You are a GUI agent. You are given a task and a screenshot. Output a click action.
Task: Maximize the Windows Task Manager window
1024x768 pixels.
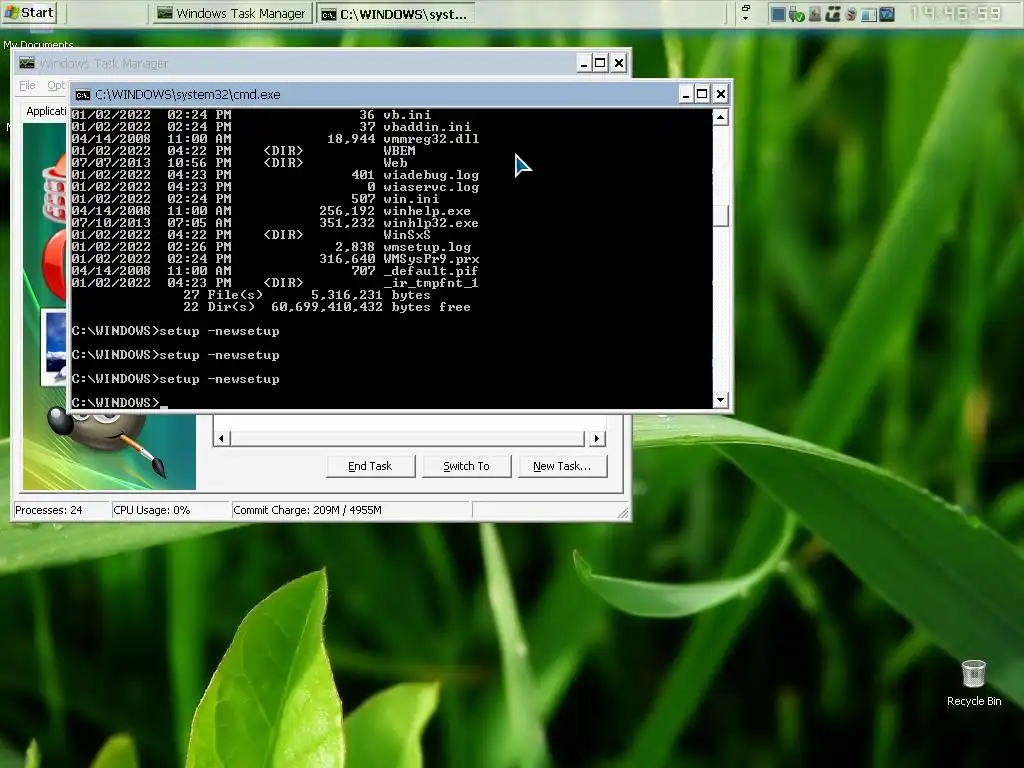tap(600, 63)
